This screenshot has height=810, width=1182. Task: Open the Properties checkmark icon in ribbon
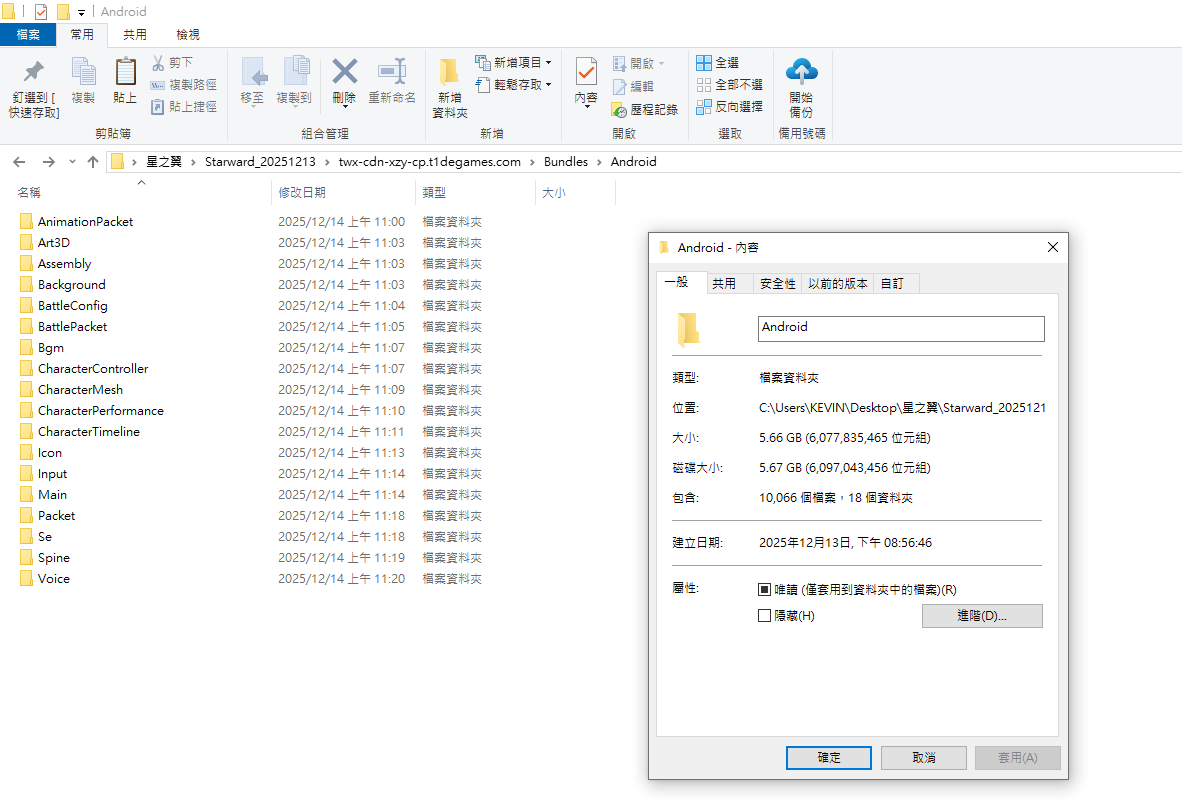point(586,73)
